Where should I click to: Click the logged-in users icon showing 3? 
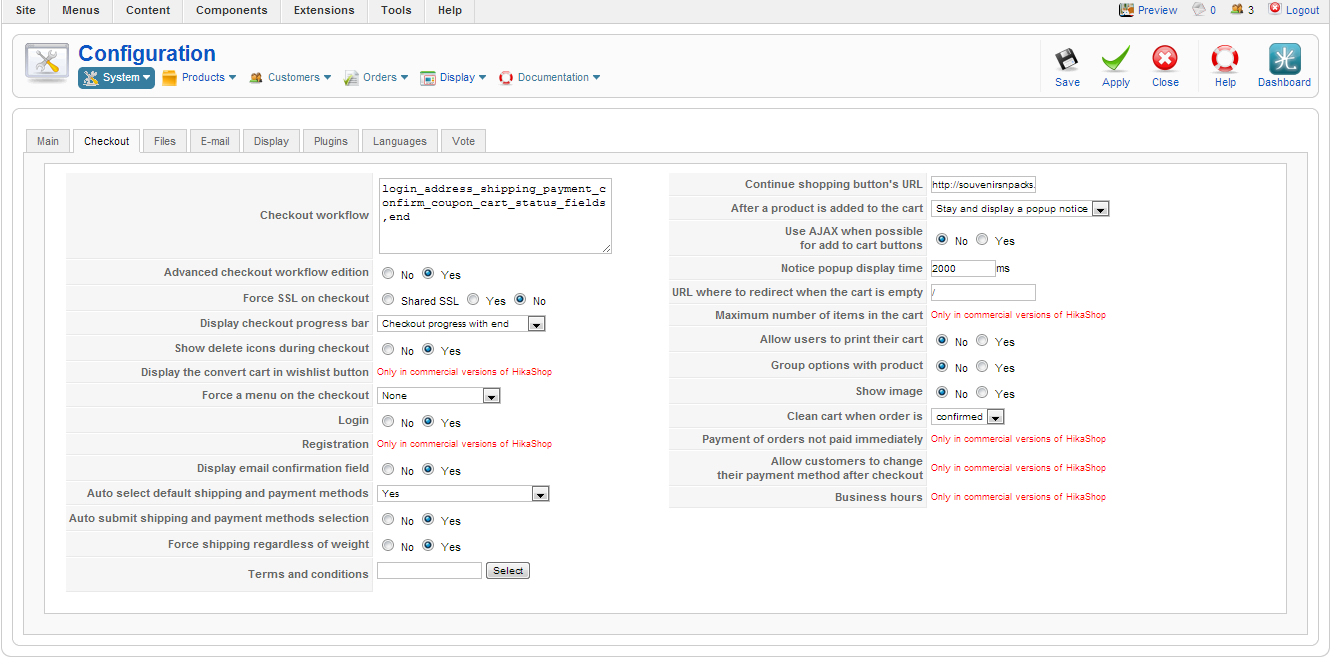(x=1237, y=9)
